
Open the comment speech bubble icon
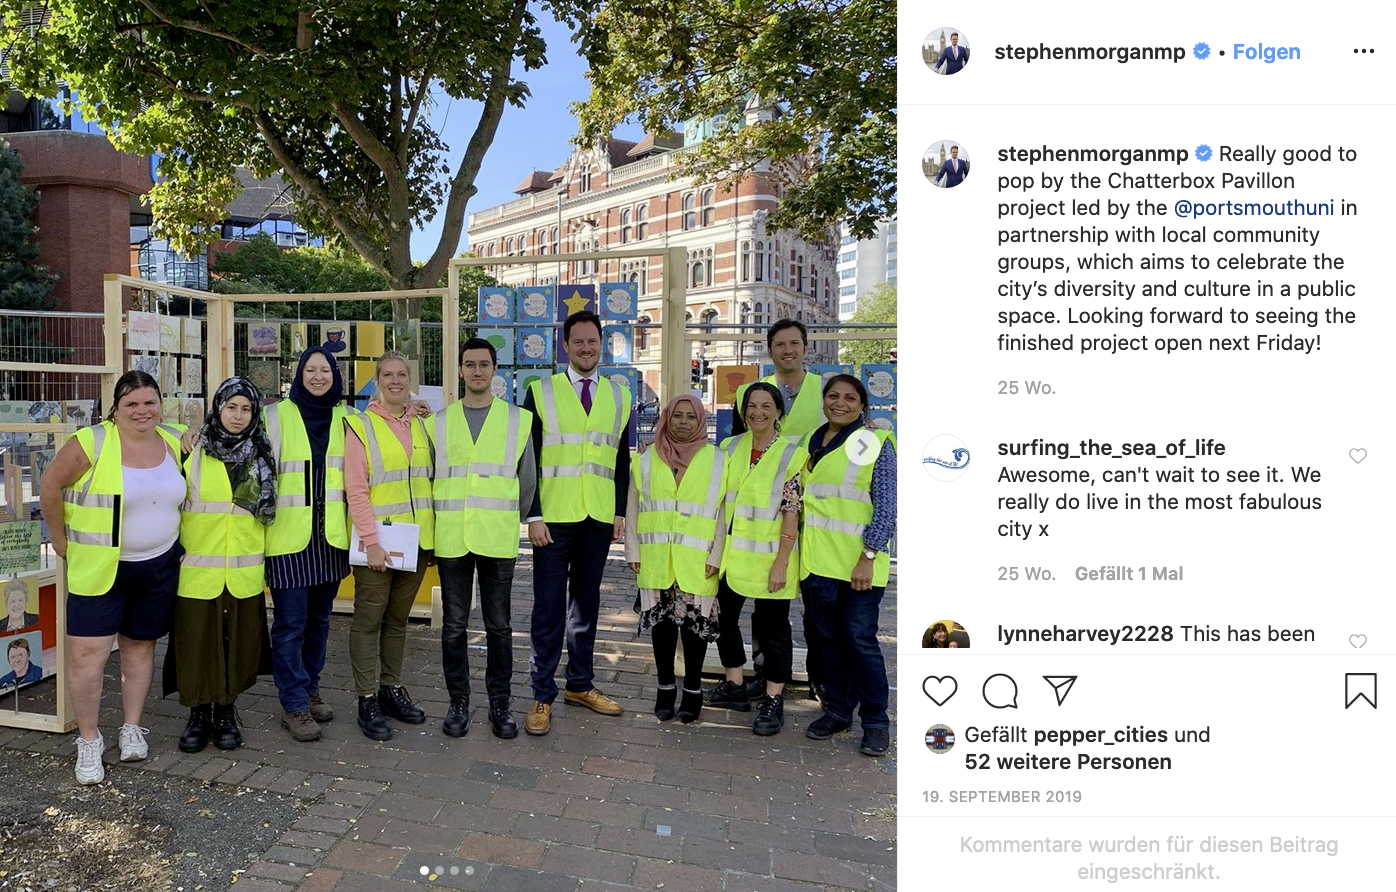(1000, 691)
